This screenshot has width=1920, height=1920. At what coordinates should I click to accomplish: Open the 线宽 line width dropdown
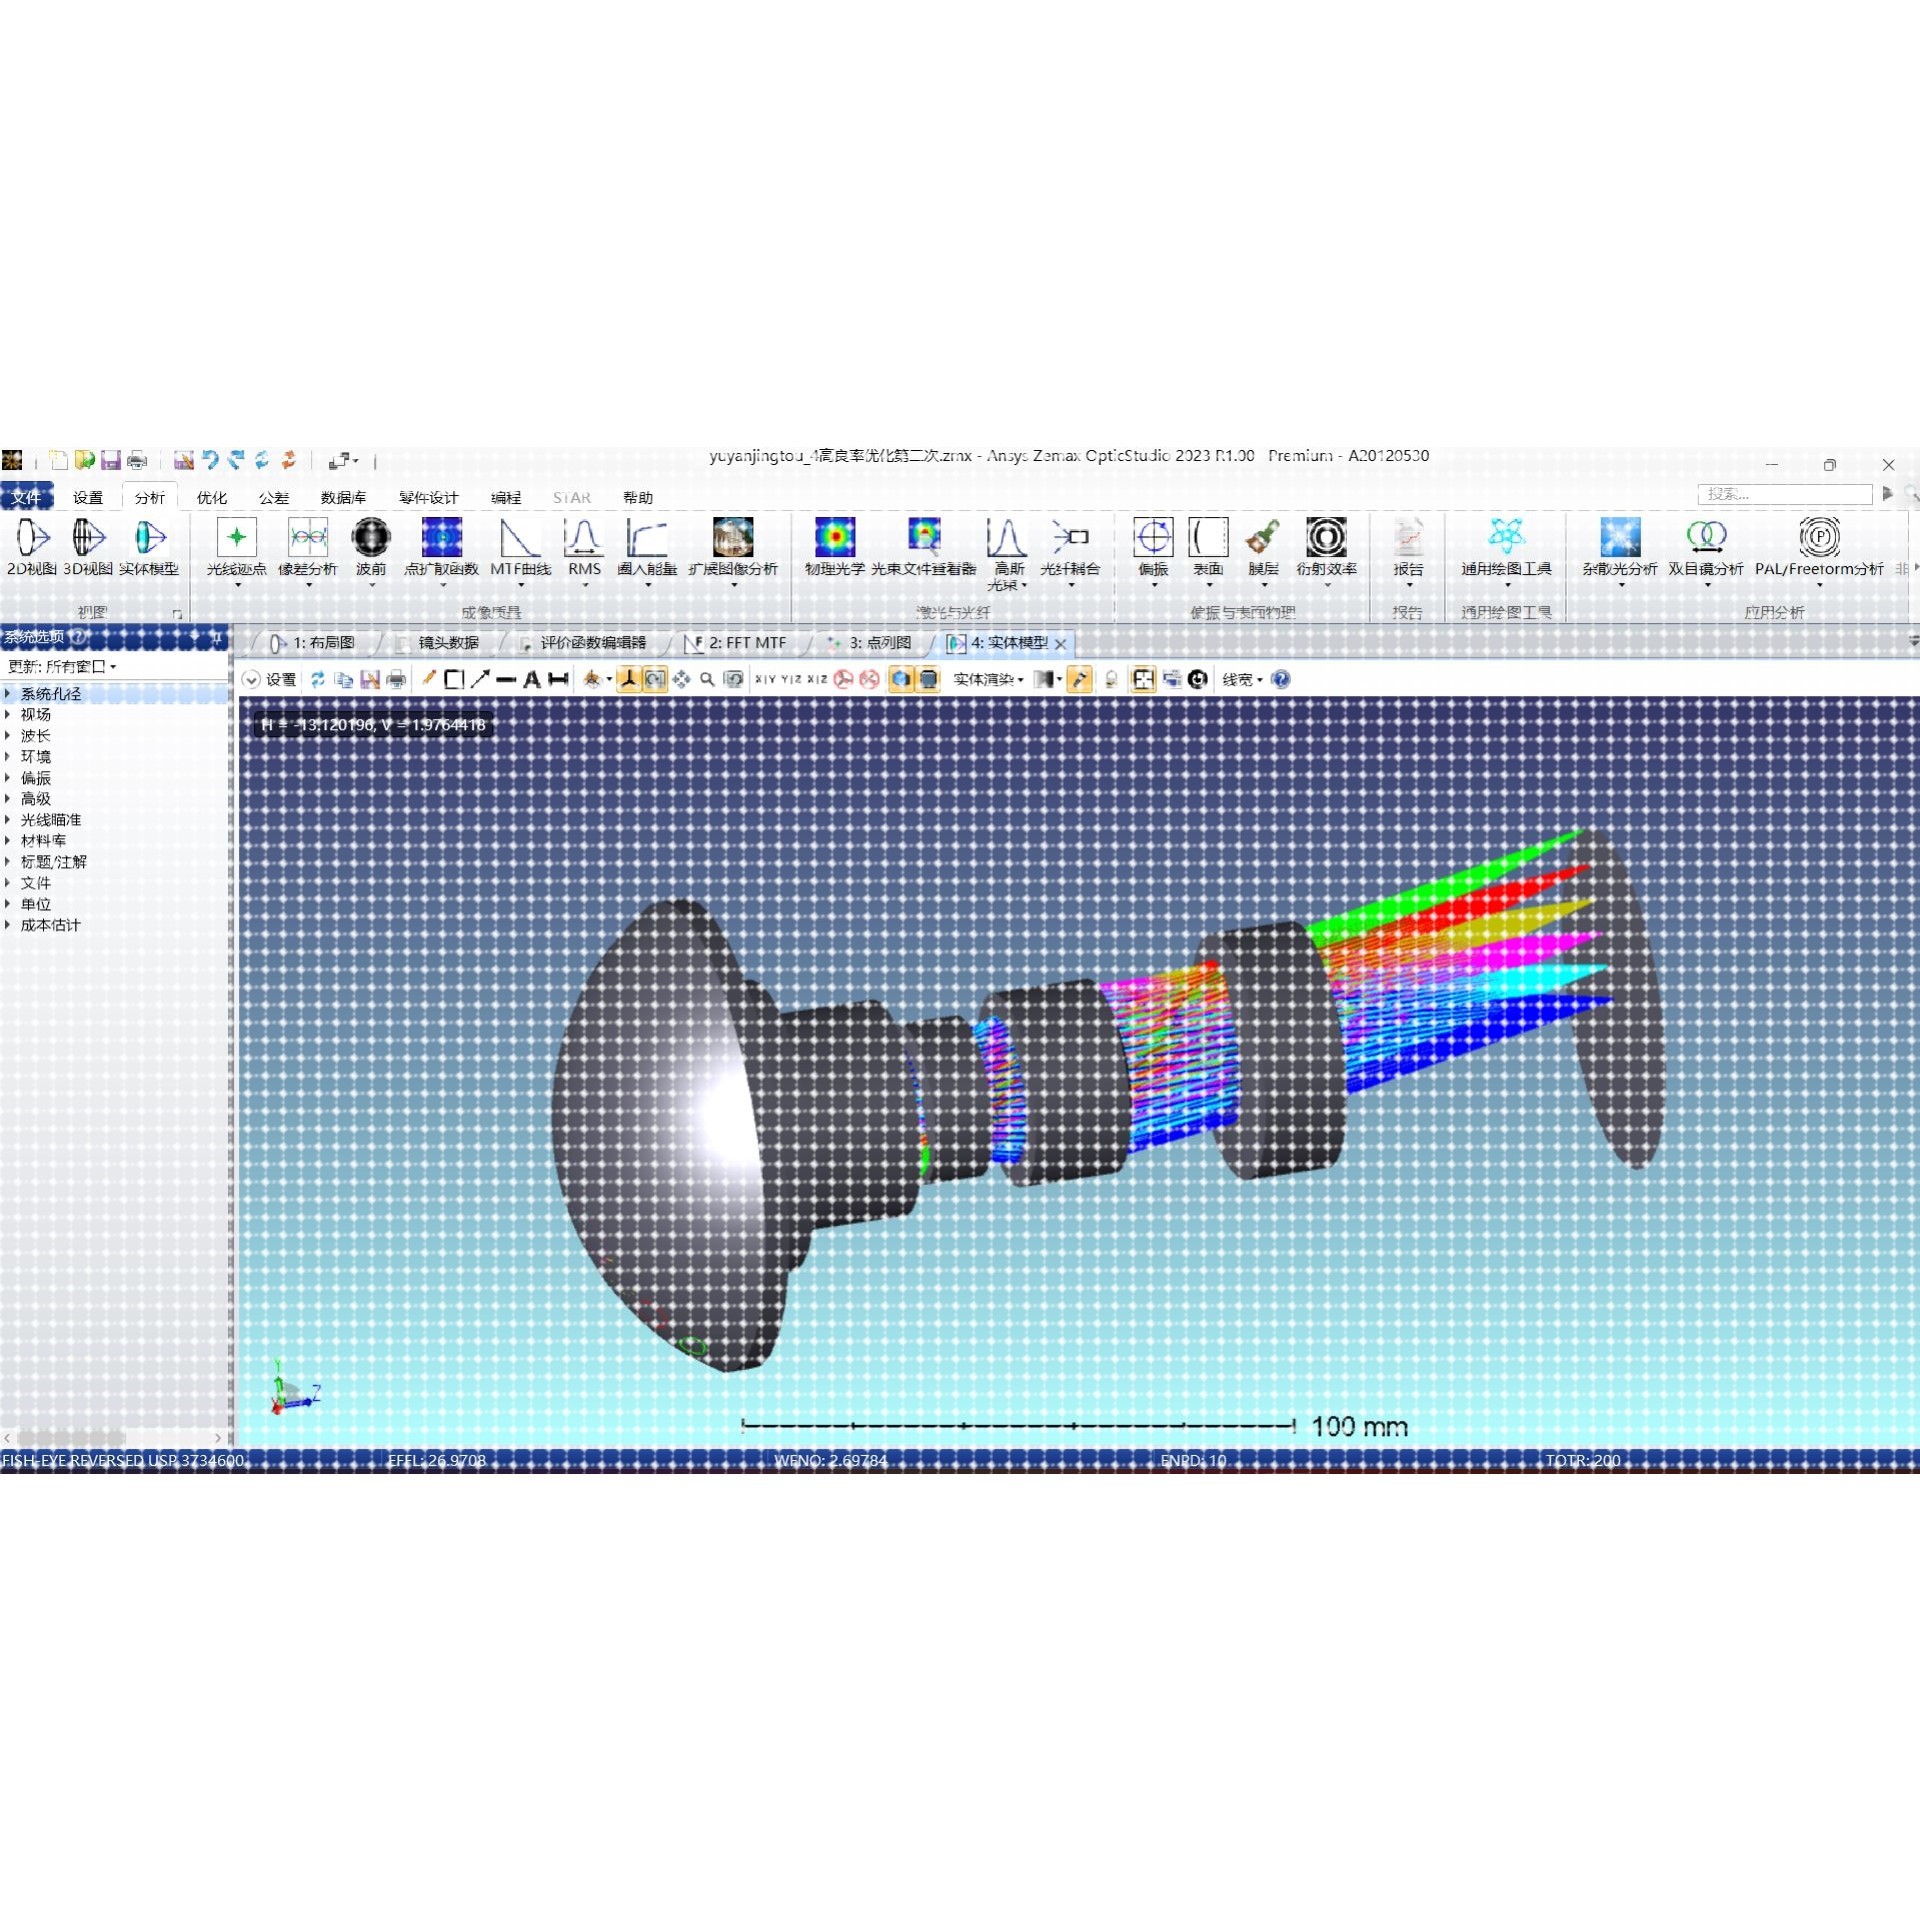tap(1242, 680)
